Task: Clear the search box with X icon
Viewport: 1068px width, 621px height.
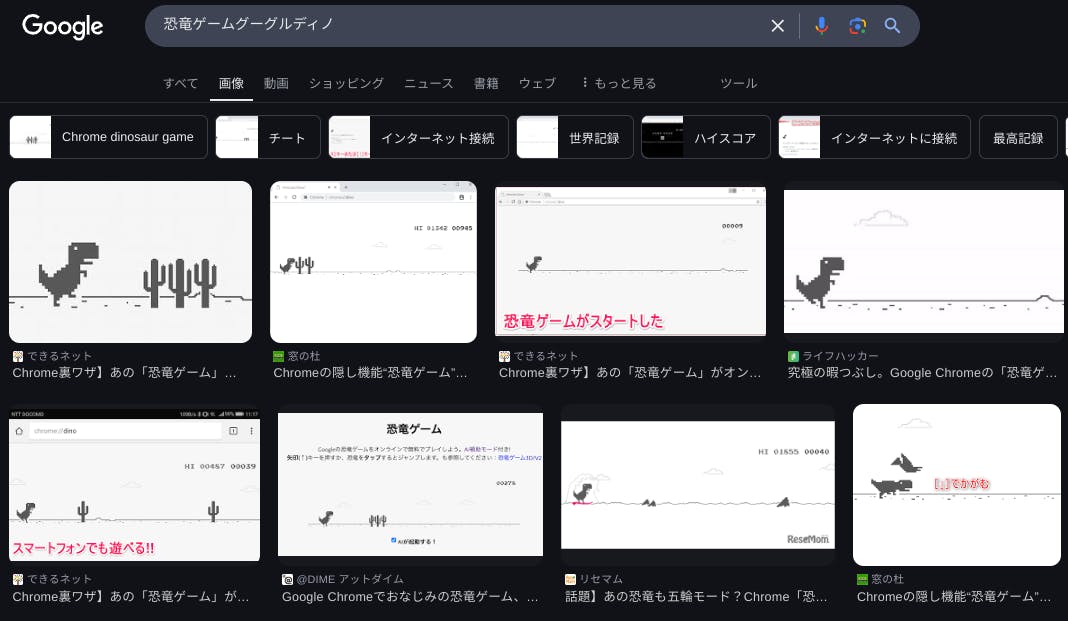Action: click(x=777, y=26)
